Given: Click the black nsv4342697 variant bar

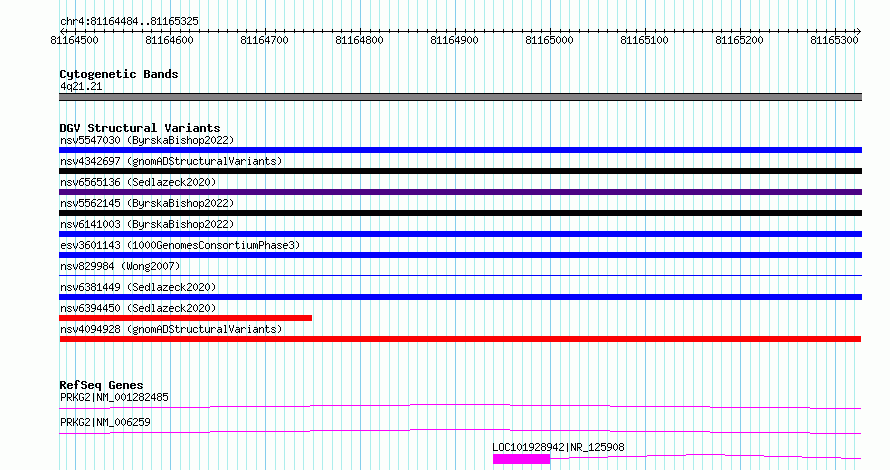Looking at the screenshot, I should coord(460,171).
